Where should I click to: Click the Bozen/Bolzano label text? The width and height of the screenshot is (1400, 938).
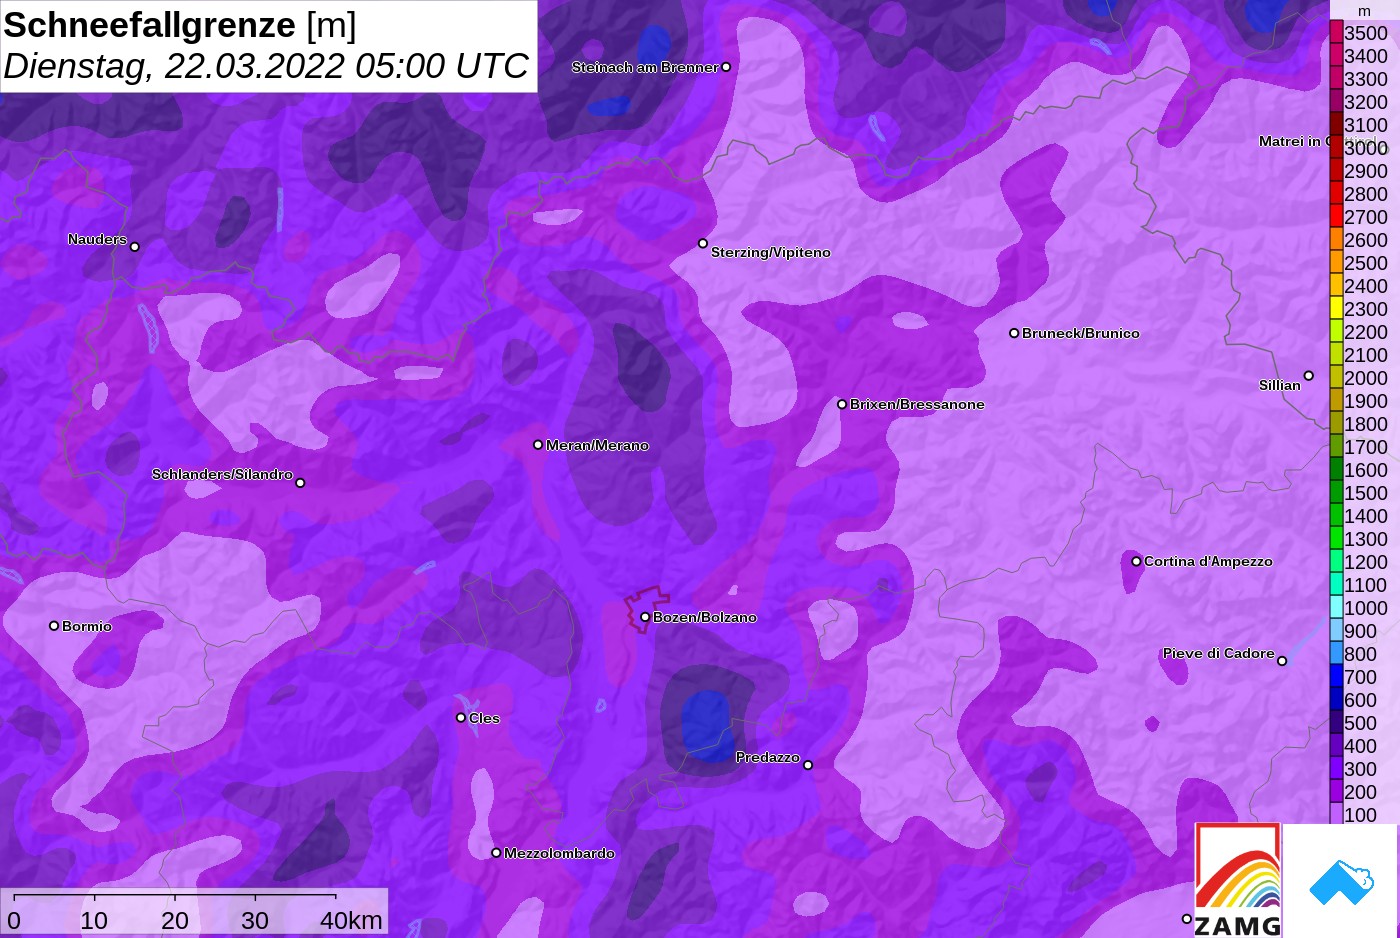[705, 617]
